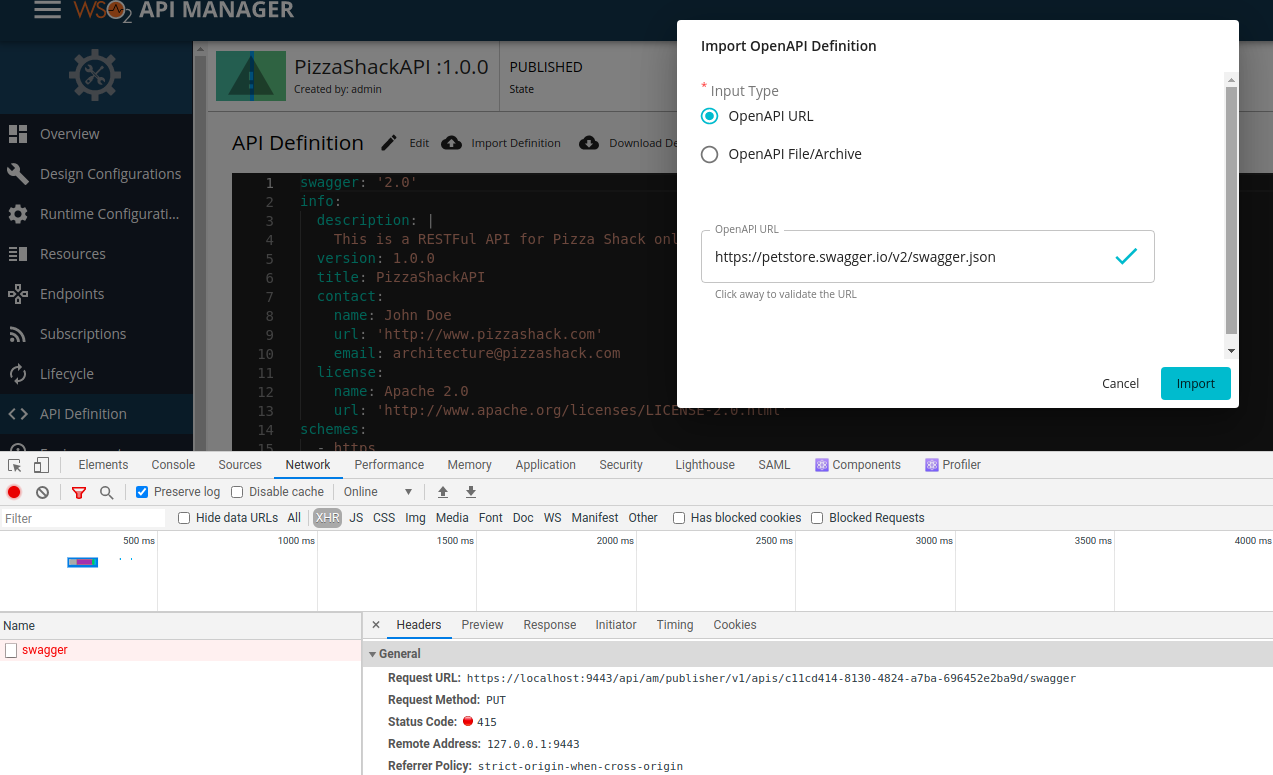Select the WS filter type
The image size is (1273, 775).
552,518
